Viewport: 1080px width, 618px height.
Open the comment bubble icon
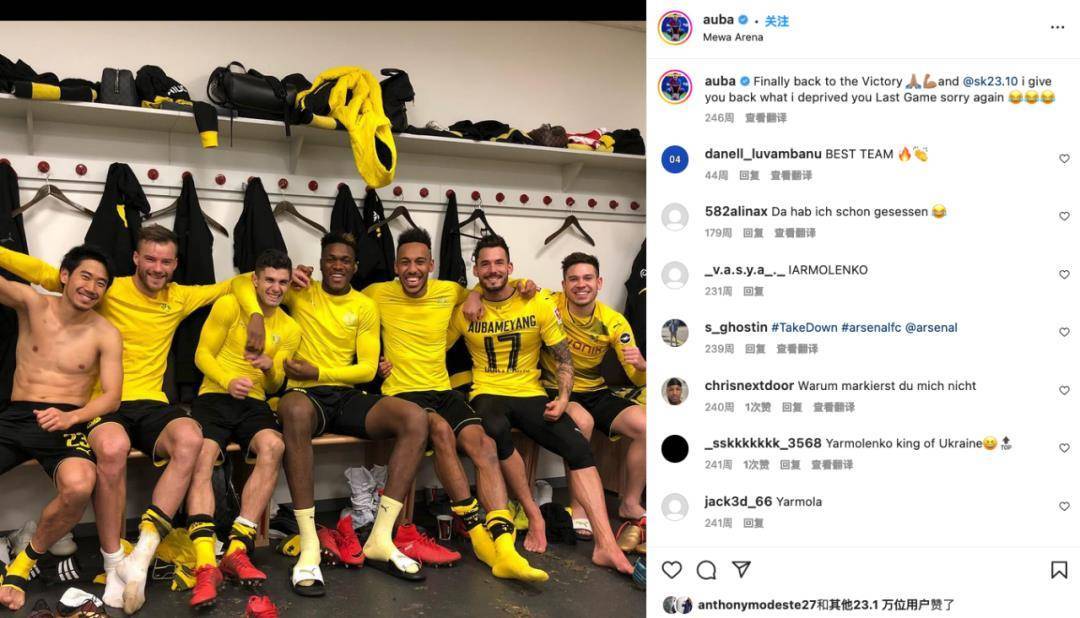pos(706,570)
